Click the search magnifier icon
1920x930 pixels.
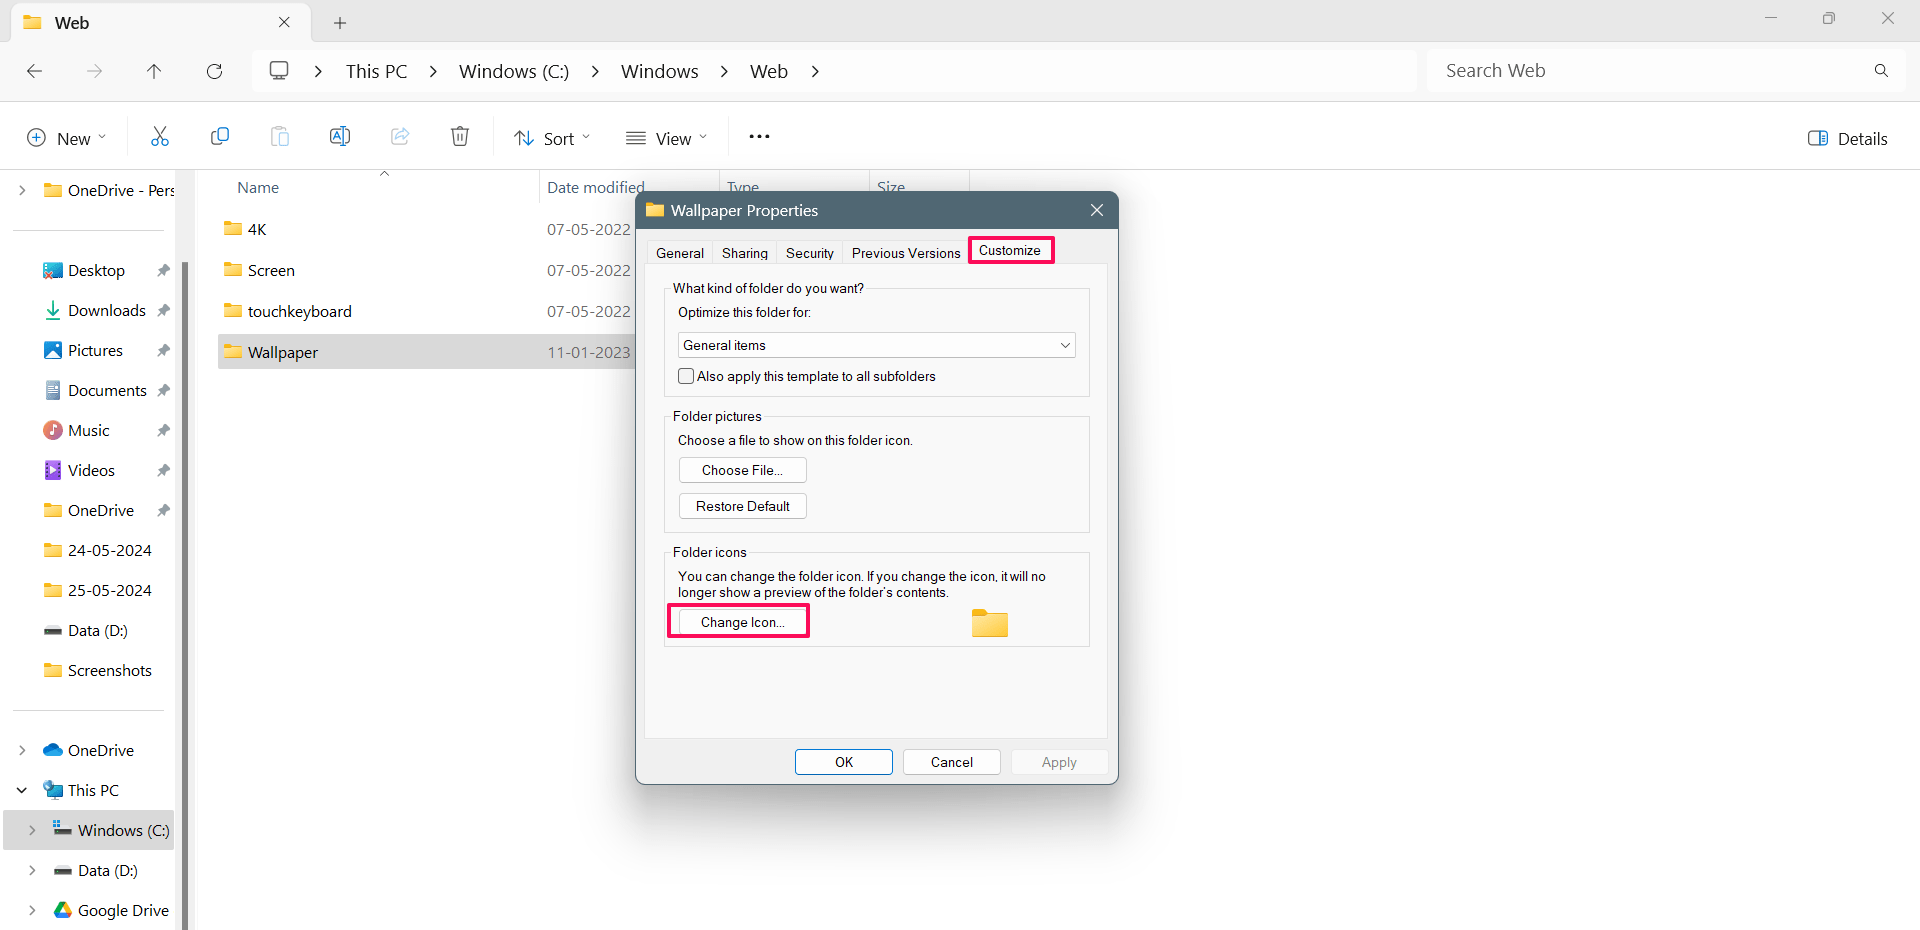click(1881, 71)
